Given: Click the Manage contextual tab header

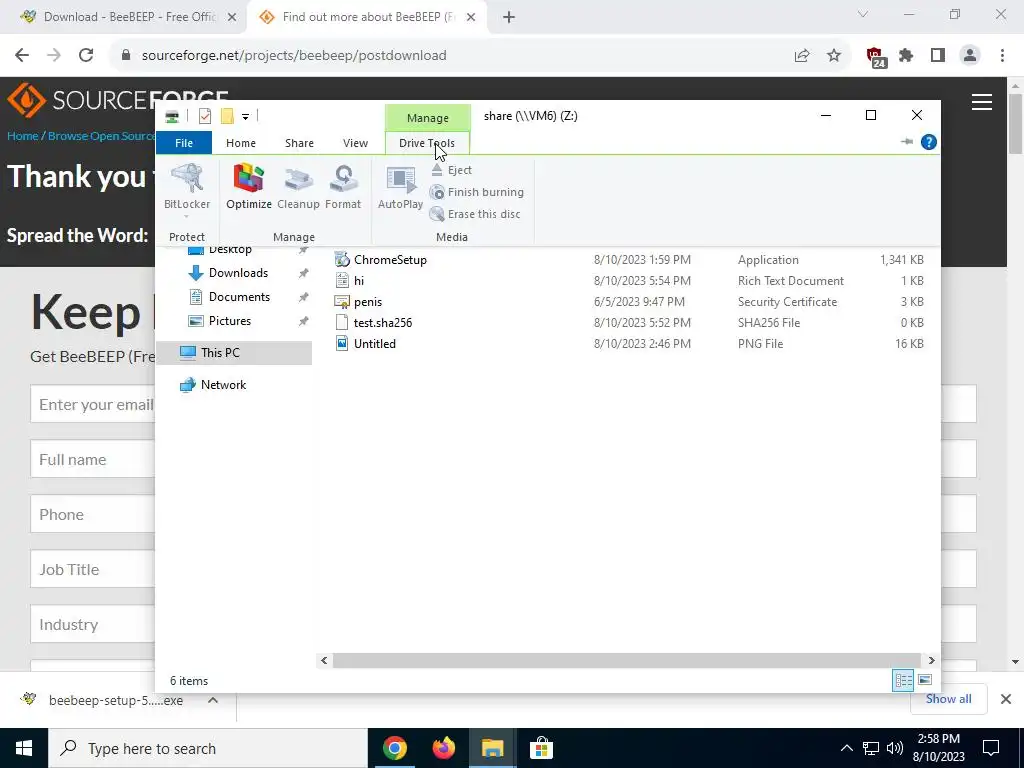Looking at the screenshot, I should 428,118.
